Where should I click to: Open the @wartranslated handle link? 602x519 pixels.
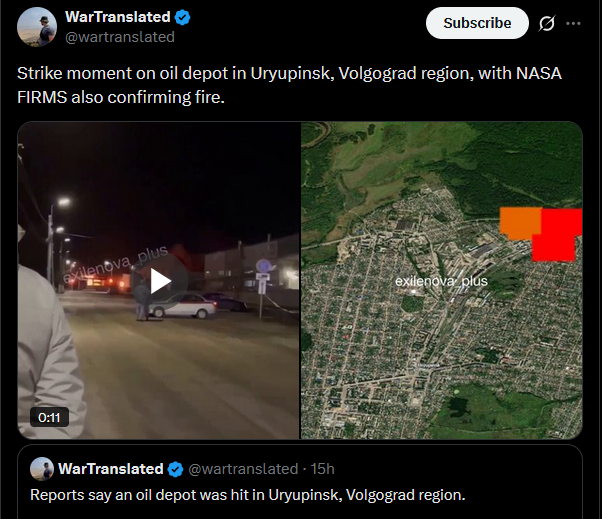[120, 37]
